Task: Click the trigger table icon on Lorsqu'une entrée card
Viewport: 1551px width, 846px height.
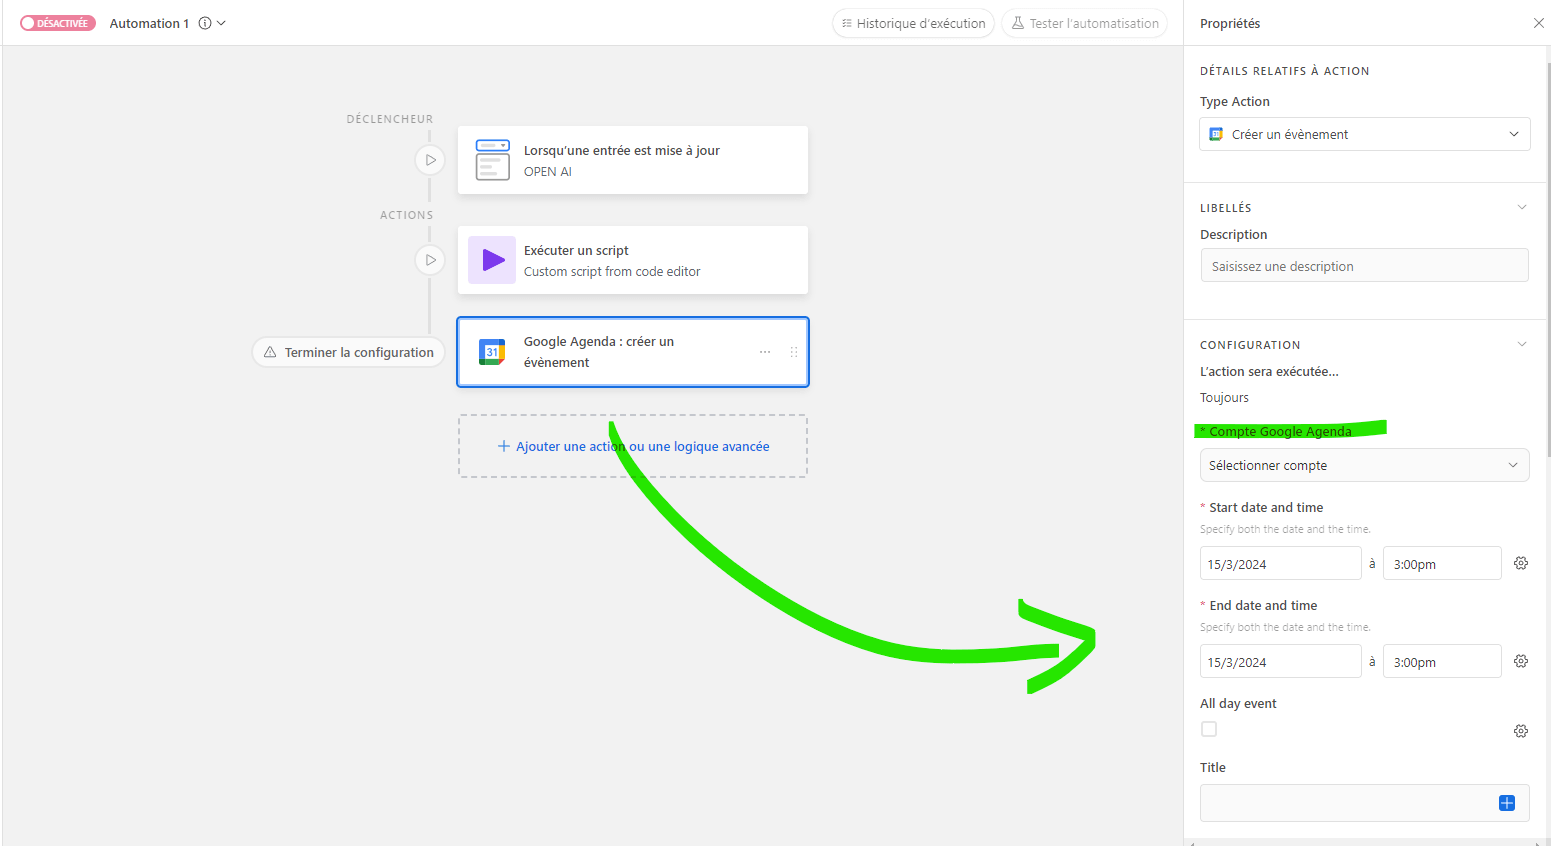Action: (492, 160)
